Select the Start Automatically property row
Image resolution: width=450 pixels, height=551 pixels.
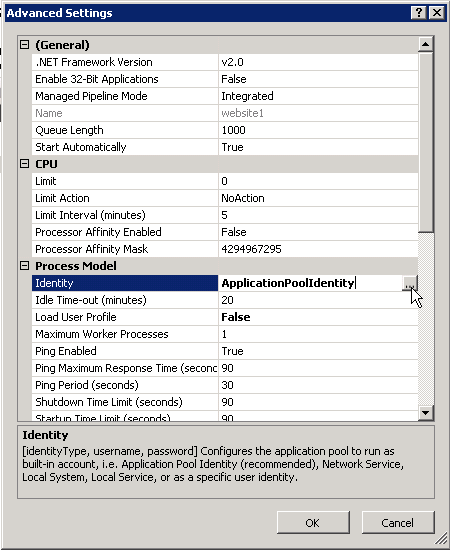click(x=225, y=147)
